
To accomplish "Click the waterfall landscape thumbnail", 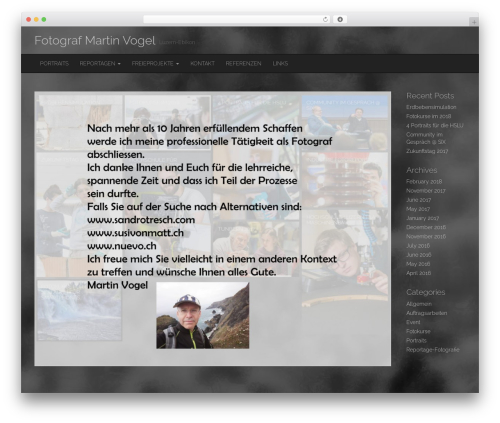I will pyautogui.click(x=79, y=310).
